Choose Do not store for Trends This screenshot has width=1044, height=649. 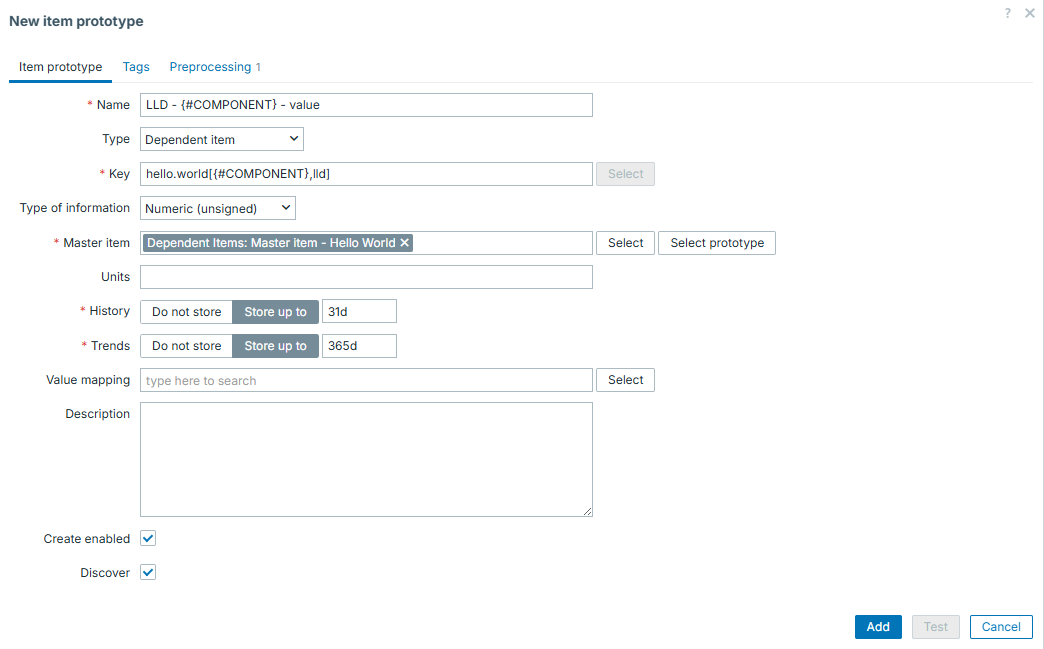186,345
